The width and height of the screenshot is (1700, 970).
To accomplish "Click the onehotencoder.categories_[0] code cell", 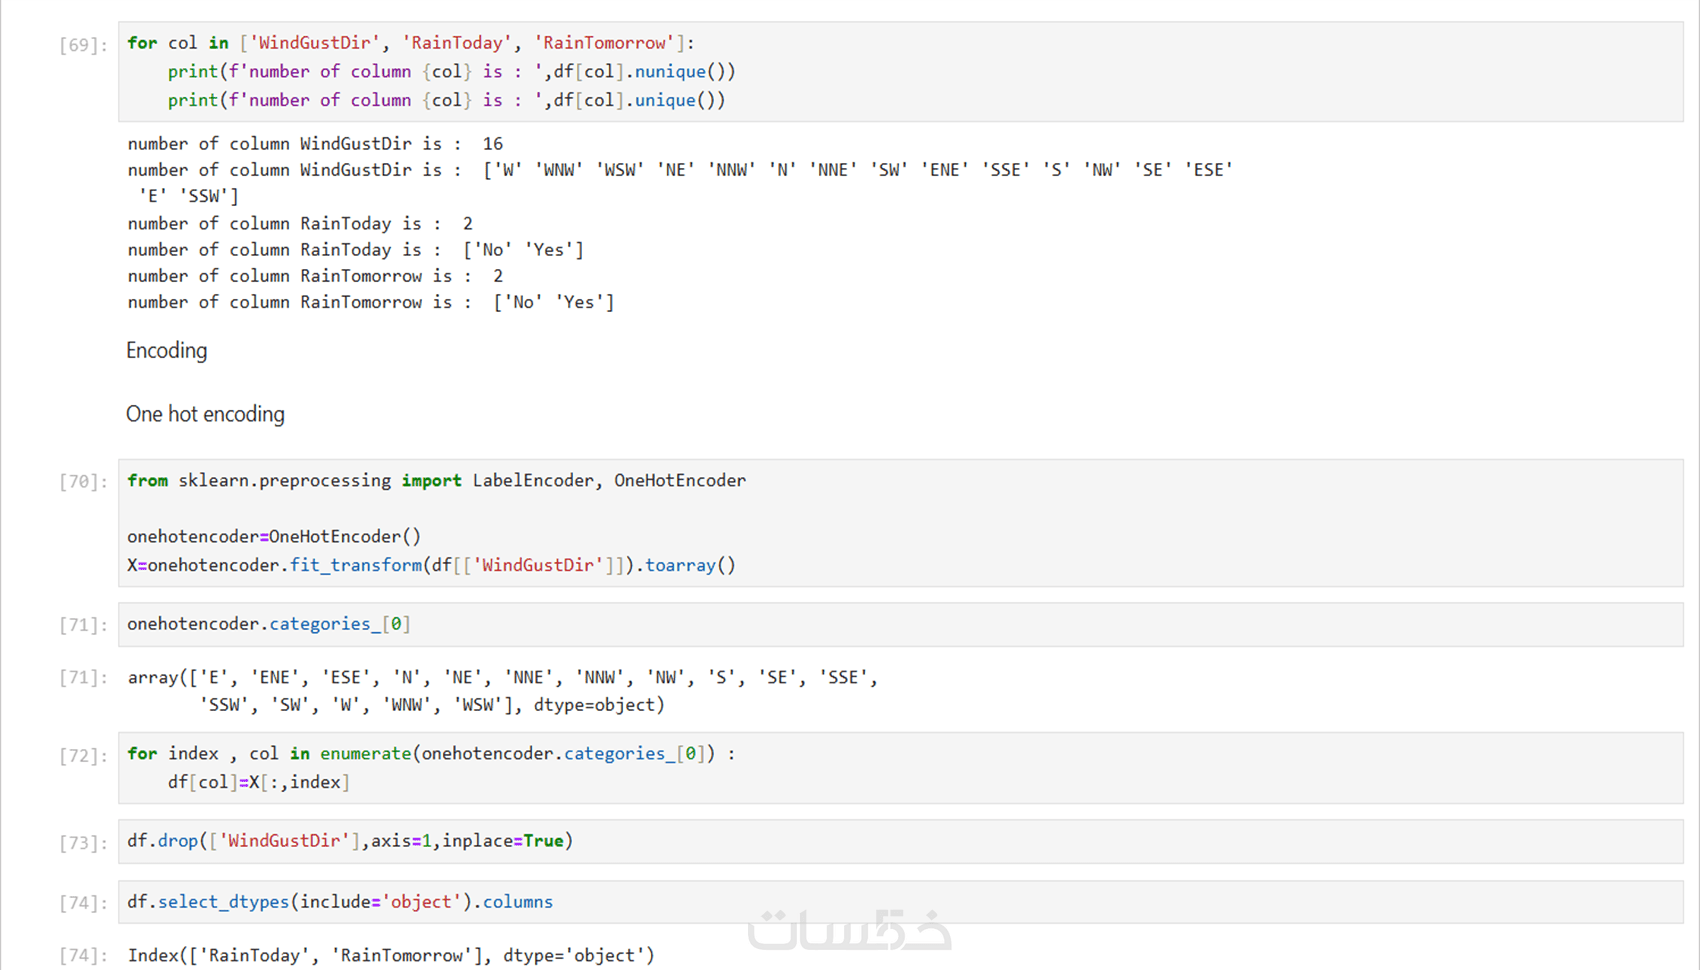I will point(900,624).
